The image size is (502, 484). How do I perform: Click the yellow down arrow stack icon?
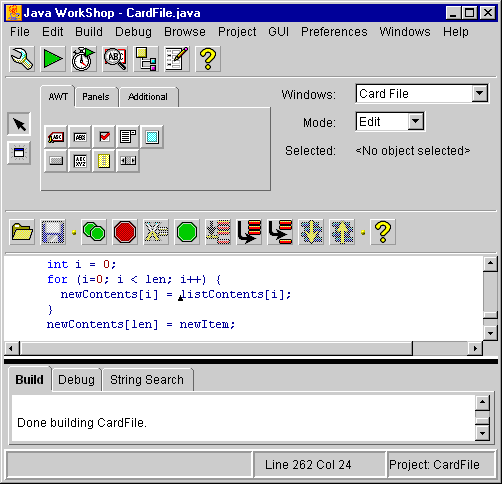[311, 232]
